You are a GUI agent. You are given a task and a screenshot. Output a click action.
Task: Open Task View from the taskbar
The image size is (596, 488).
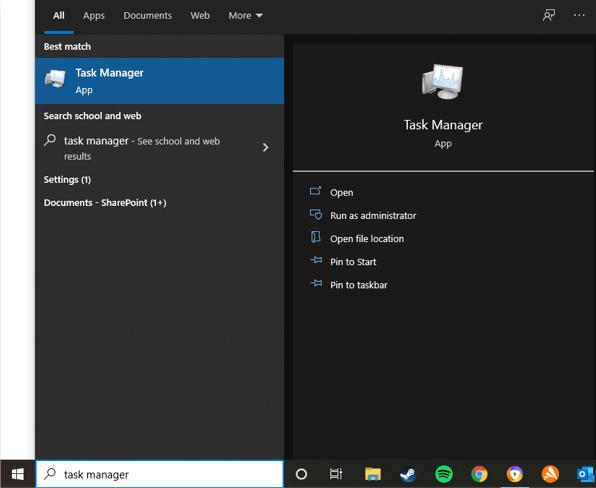click(x=336, y=474)
